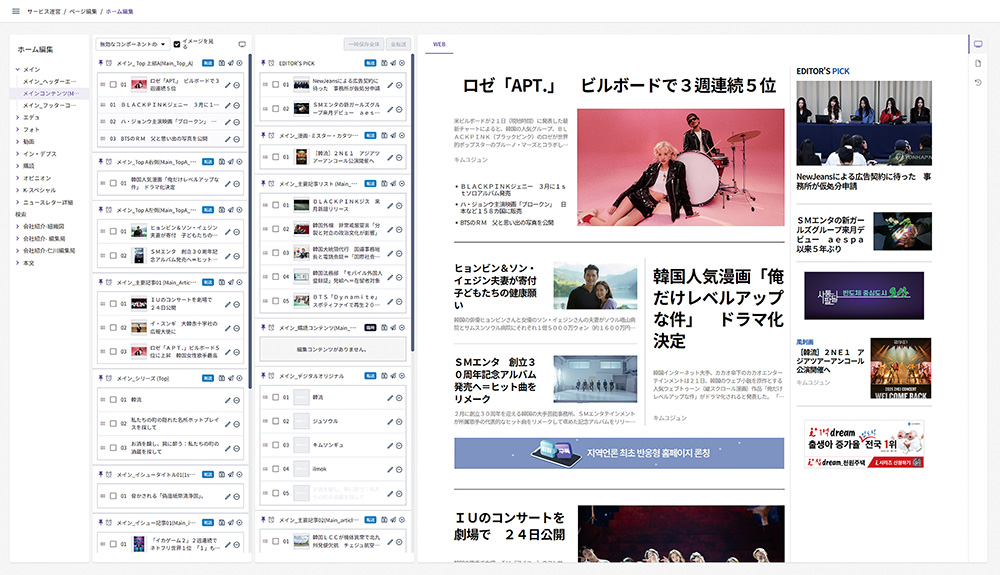Click scrollbar of the second component column

pyautogui.click(x=413, y=204)
